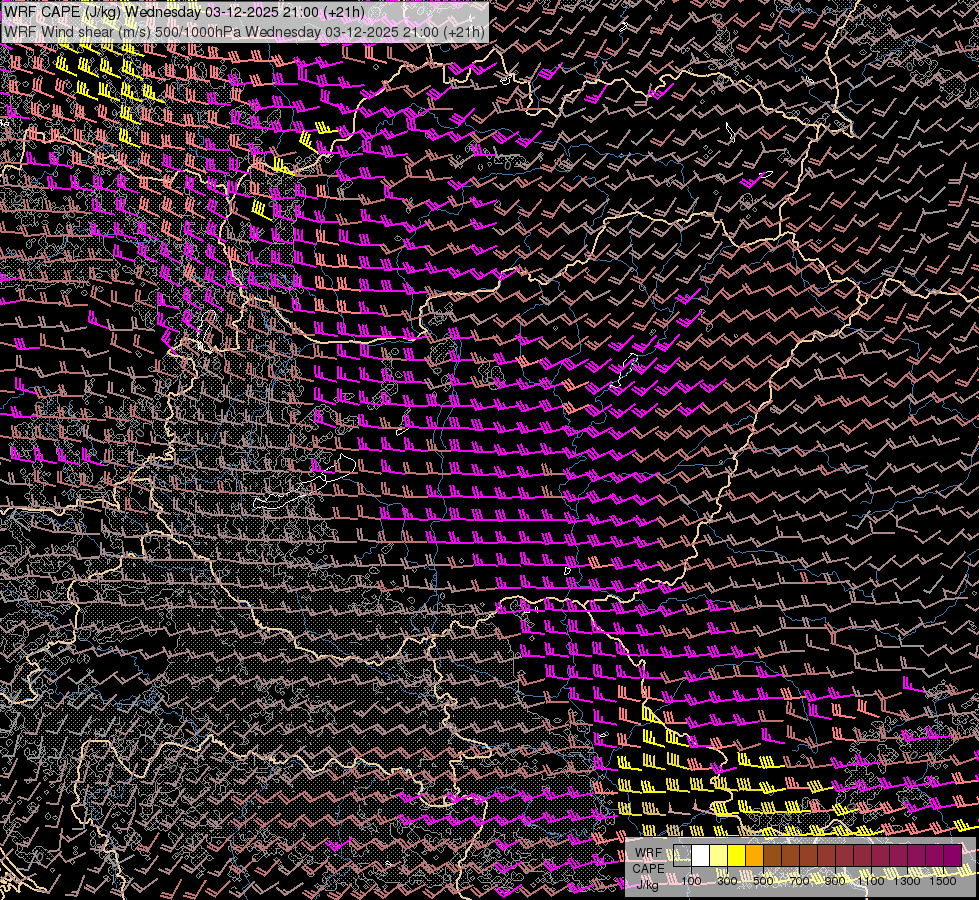
Task: Click the WRF Wind shear title line
Action: [245, 31]
